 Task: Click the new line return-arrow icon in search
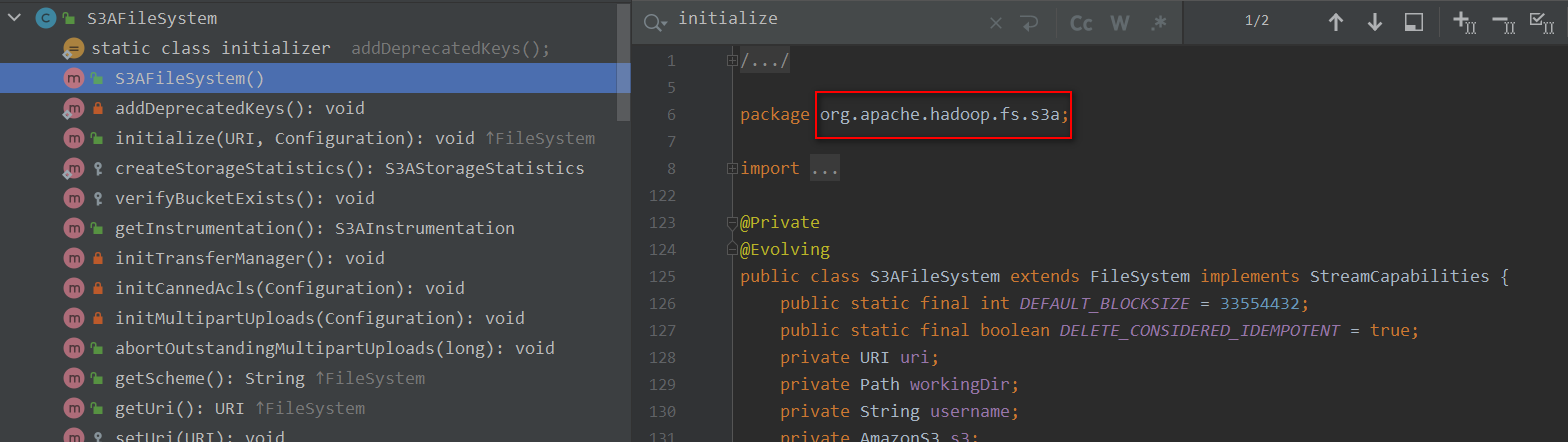point(1027,23)
